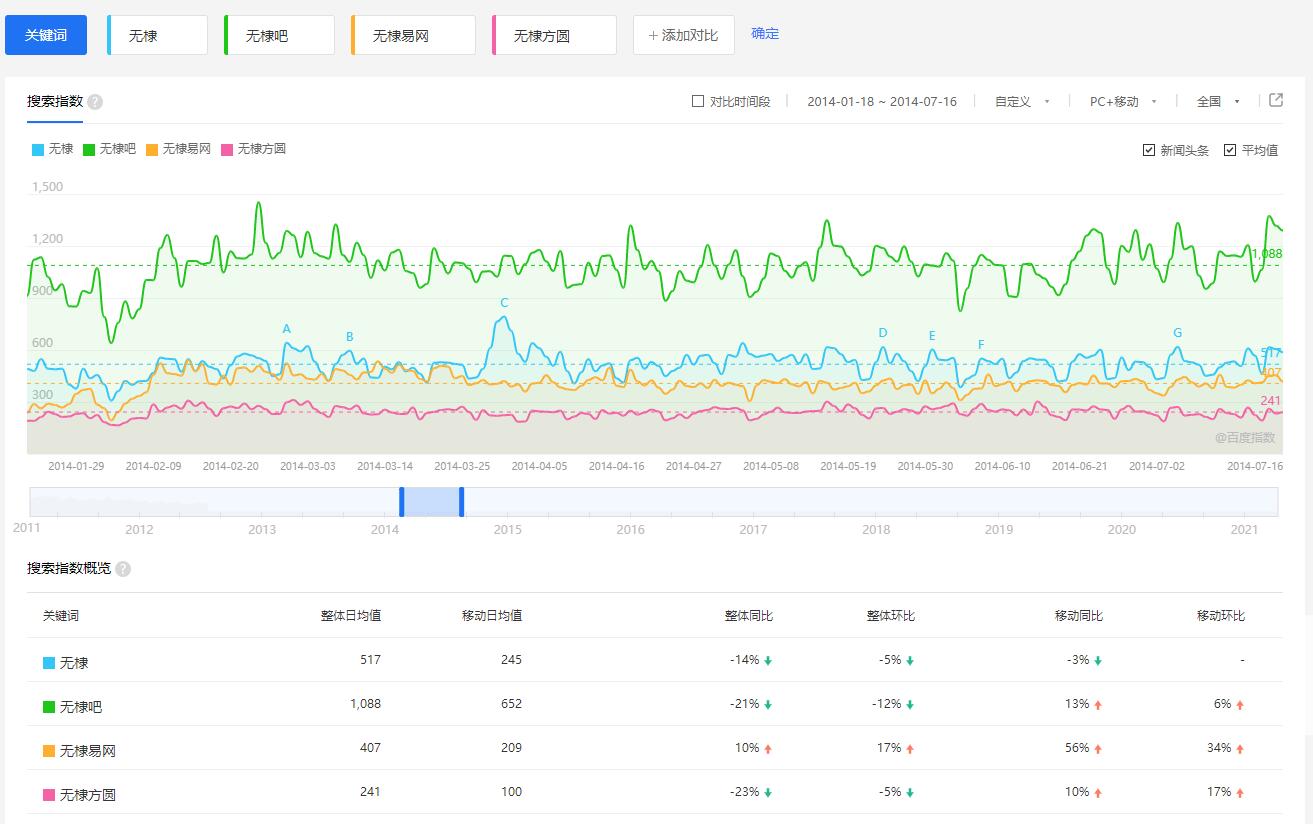Click news marker A on the chart

(x=287, y=329)
